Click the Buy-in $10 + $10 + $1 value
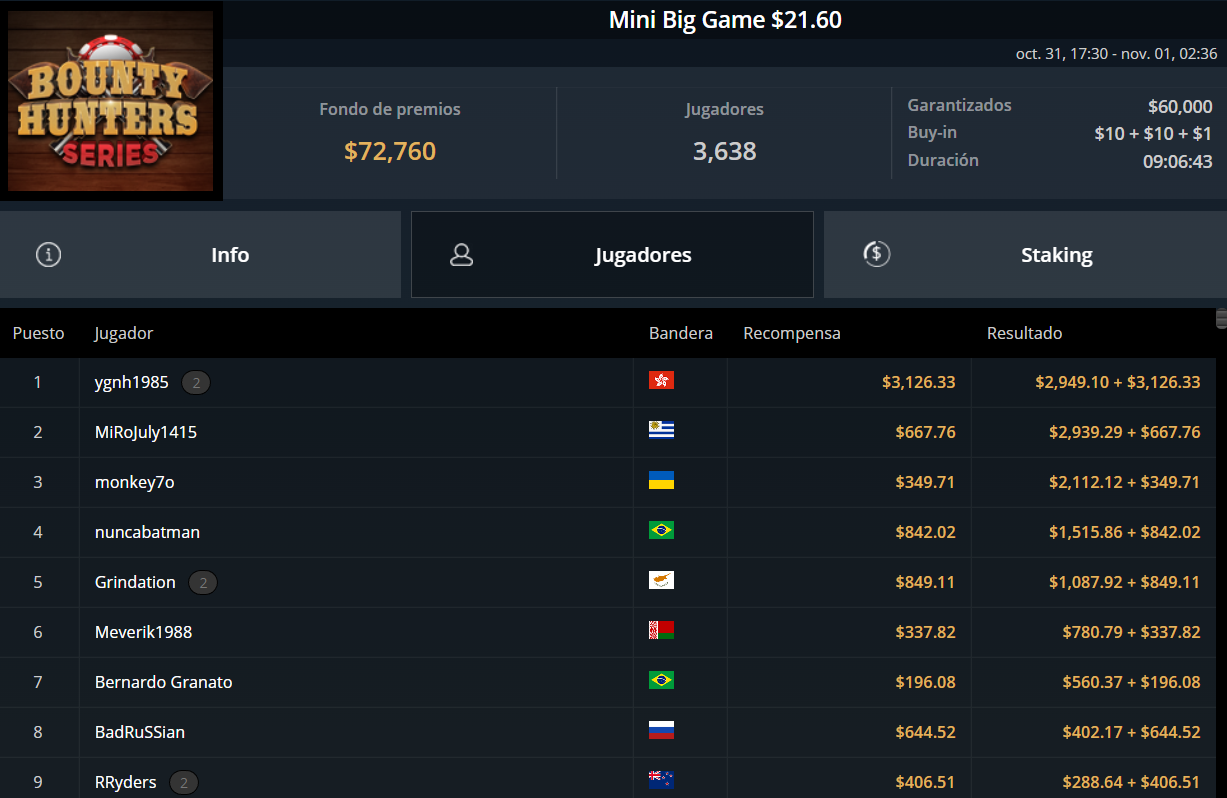 coord(1153,134)
